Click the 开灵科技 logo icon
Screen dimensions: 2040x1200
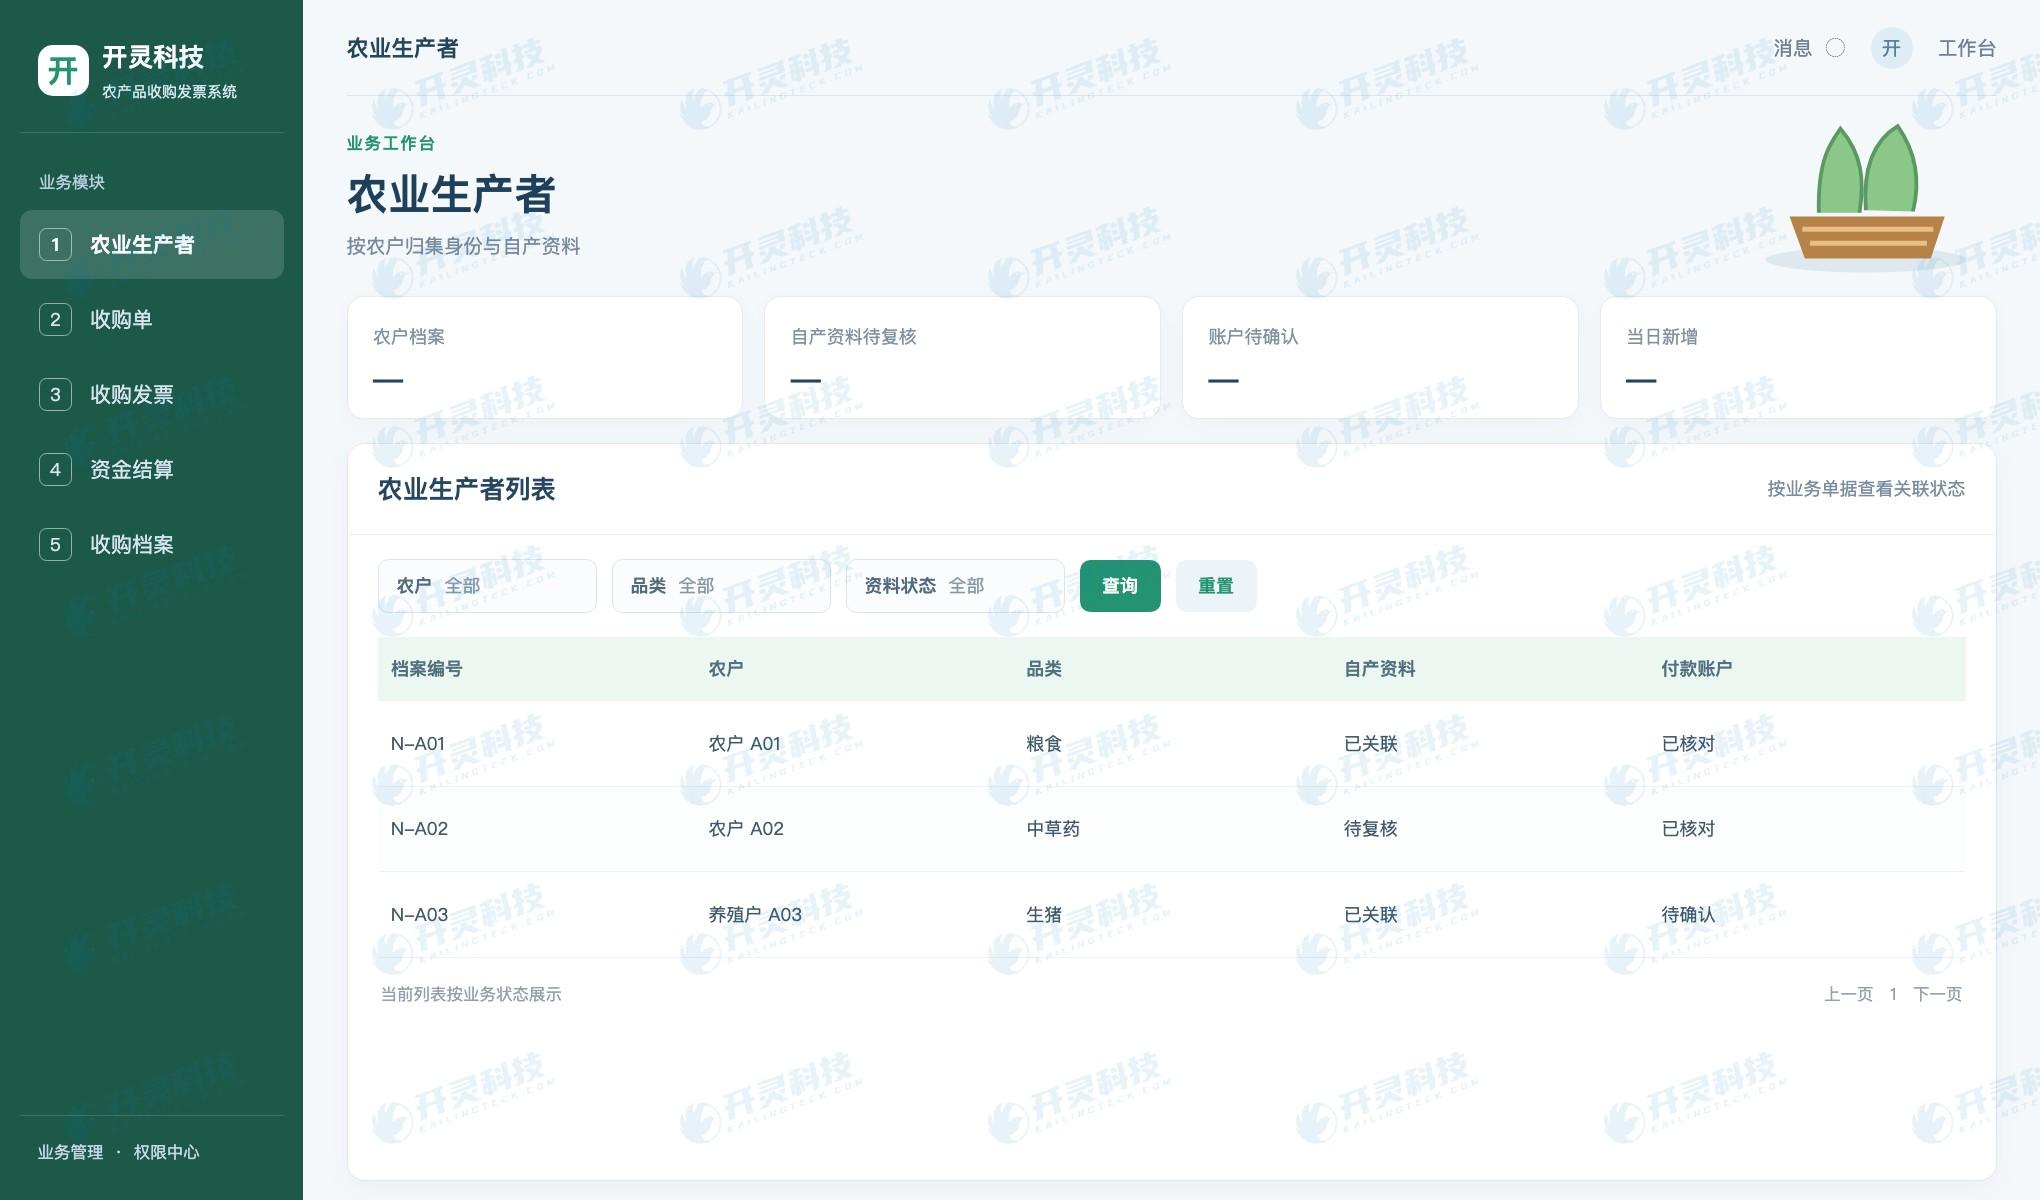[x=63, y=70]
